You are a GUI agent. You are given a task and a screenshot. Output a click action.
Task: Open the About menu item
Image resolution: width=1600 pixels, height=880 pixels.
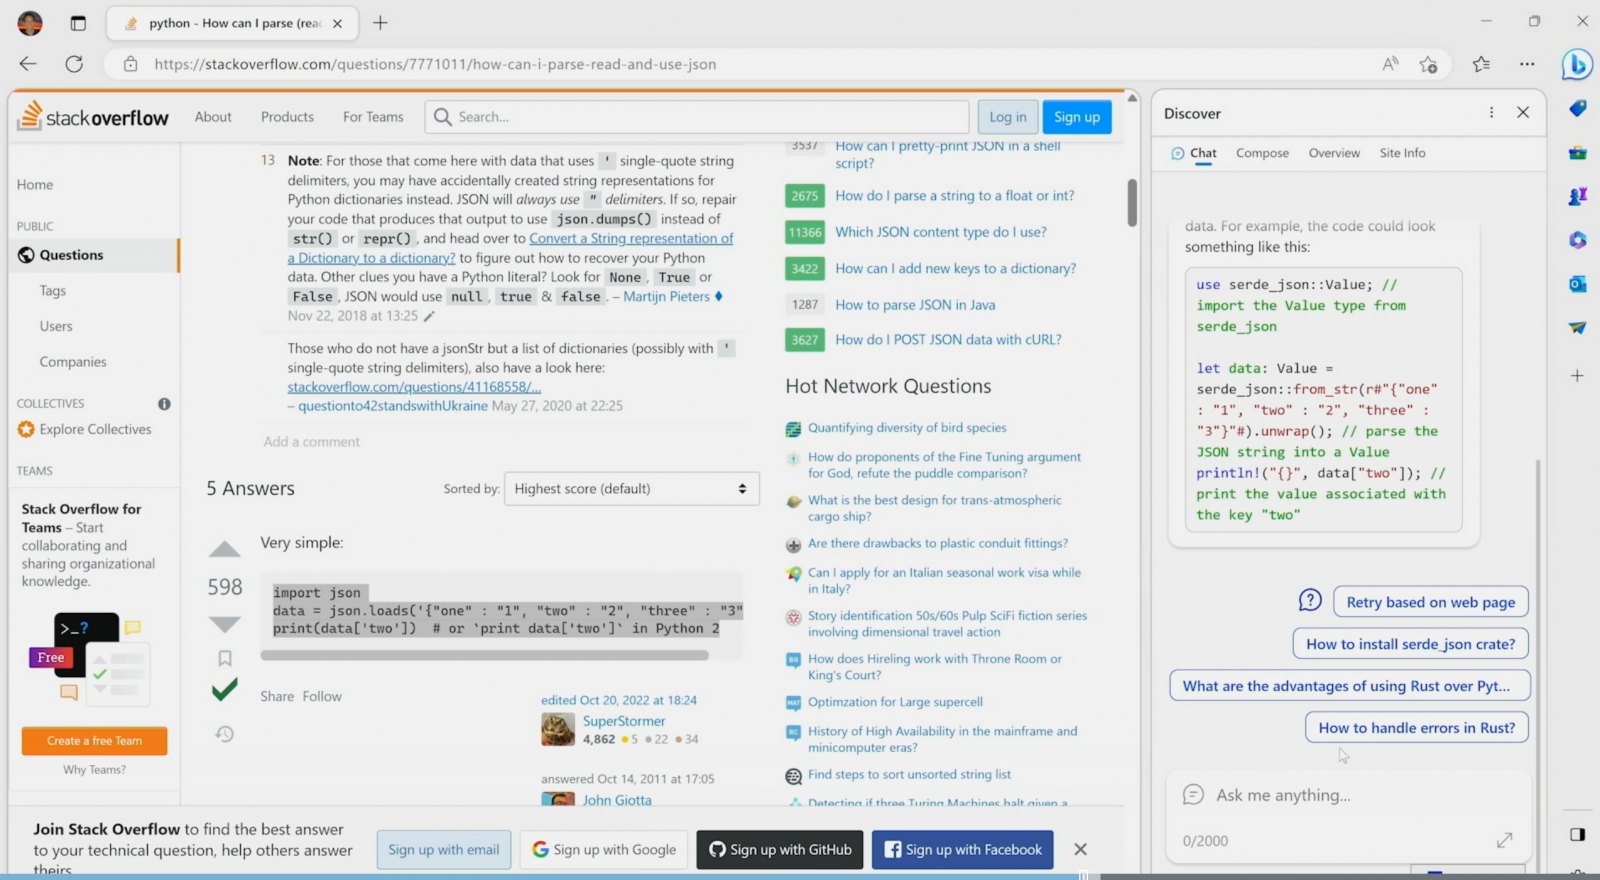point(213,117)
